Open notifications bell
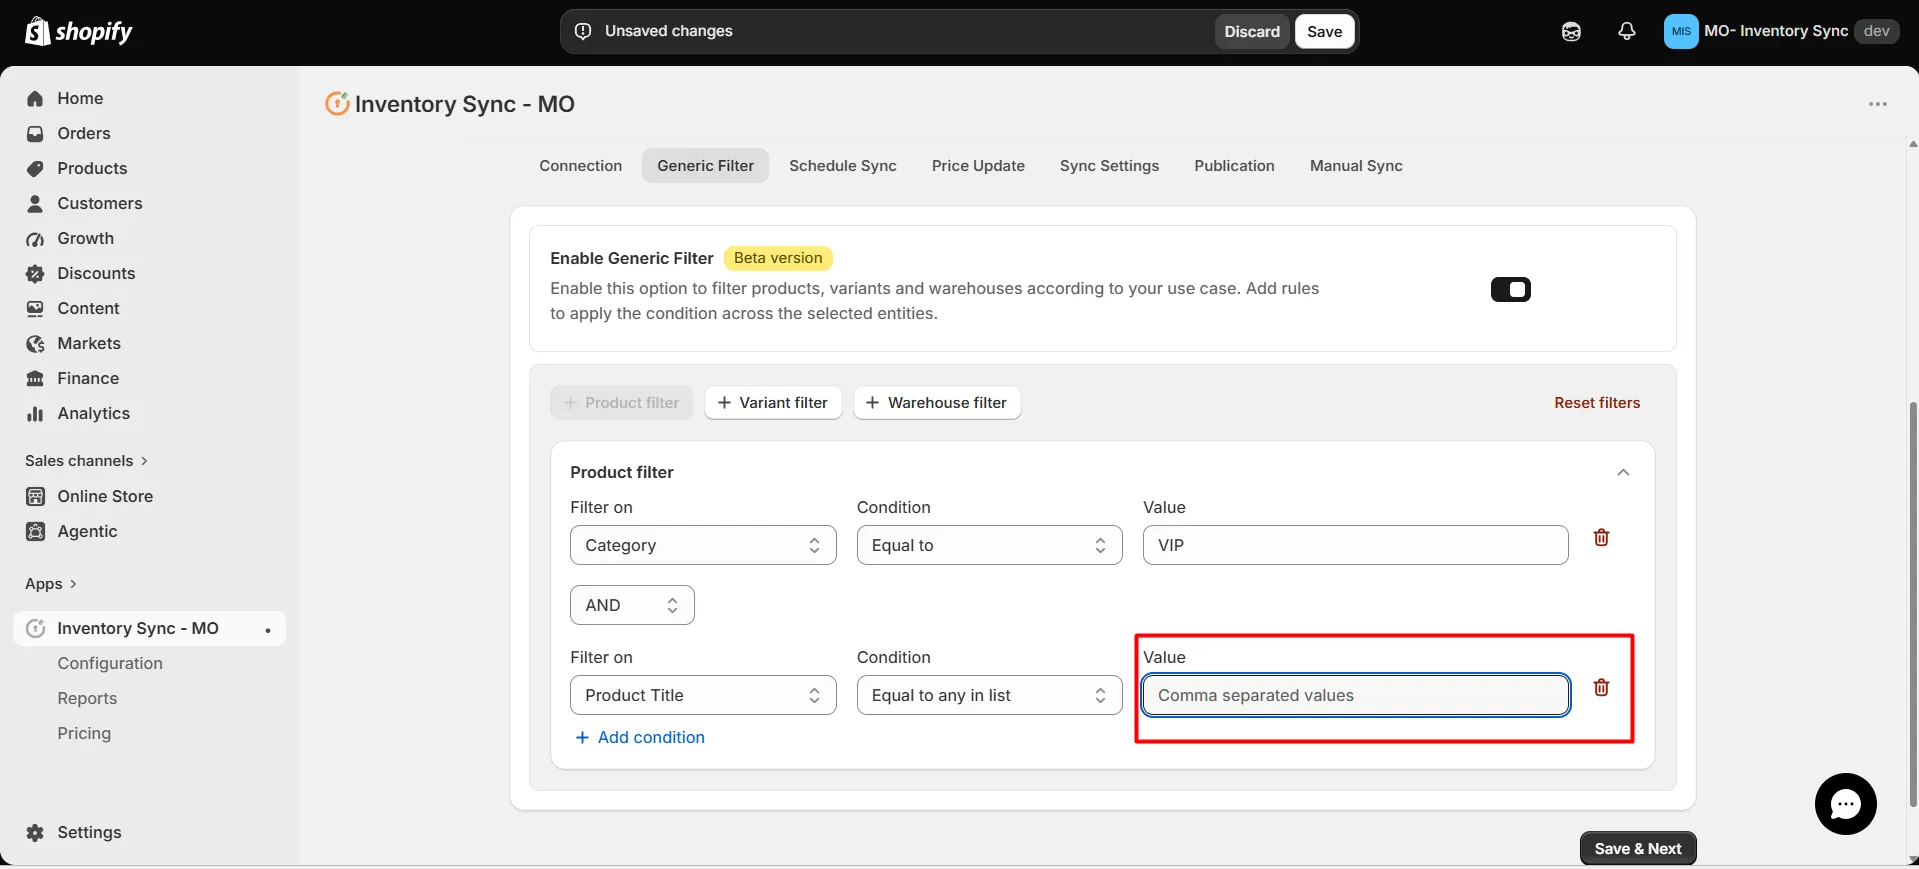Viewport: 1919px width, 869px height. coord(1627,31)
